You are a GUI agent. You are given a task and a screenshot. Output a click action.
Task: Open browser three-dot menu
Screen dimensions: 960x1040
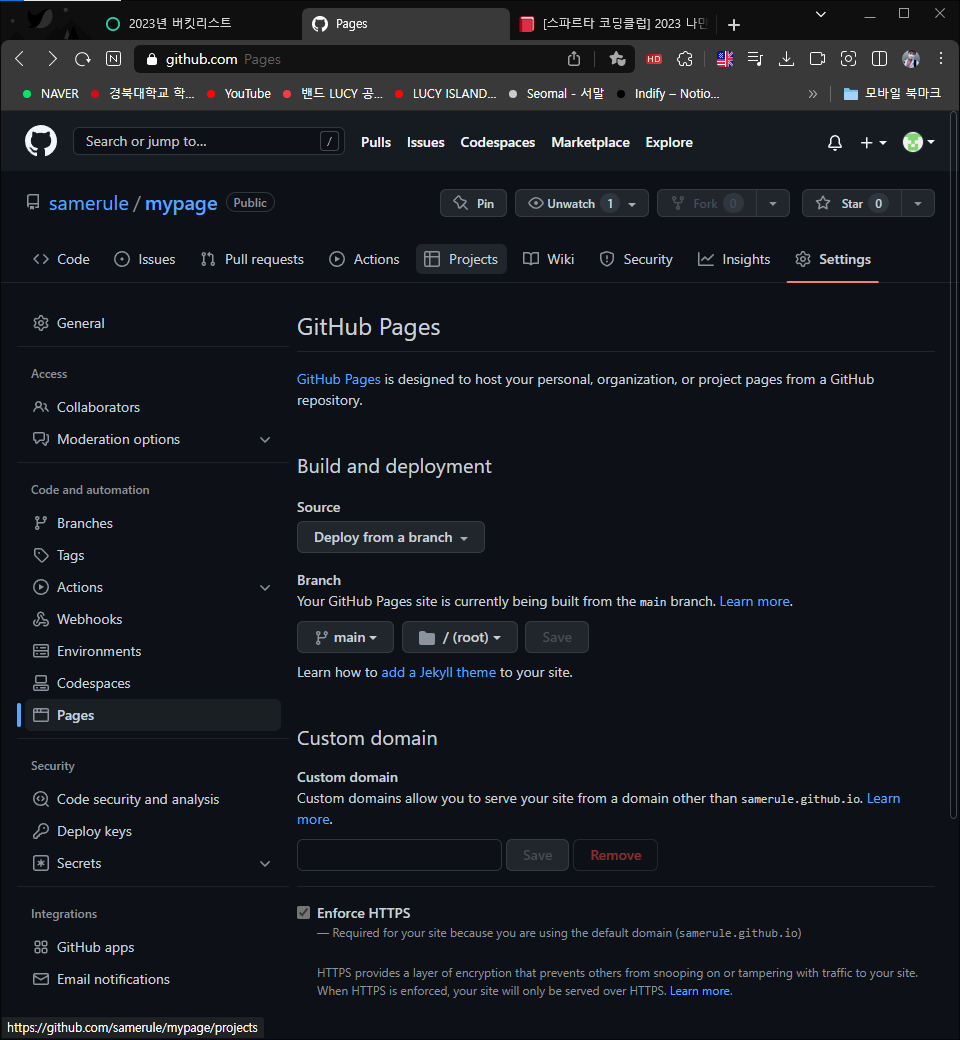tap(941, 59)
